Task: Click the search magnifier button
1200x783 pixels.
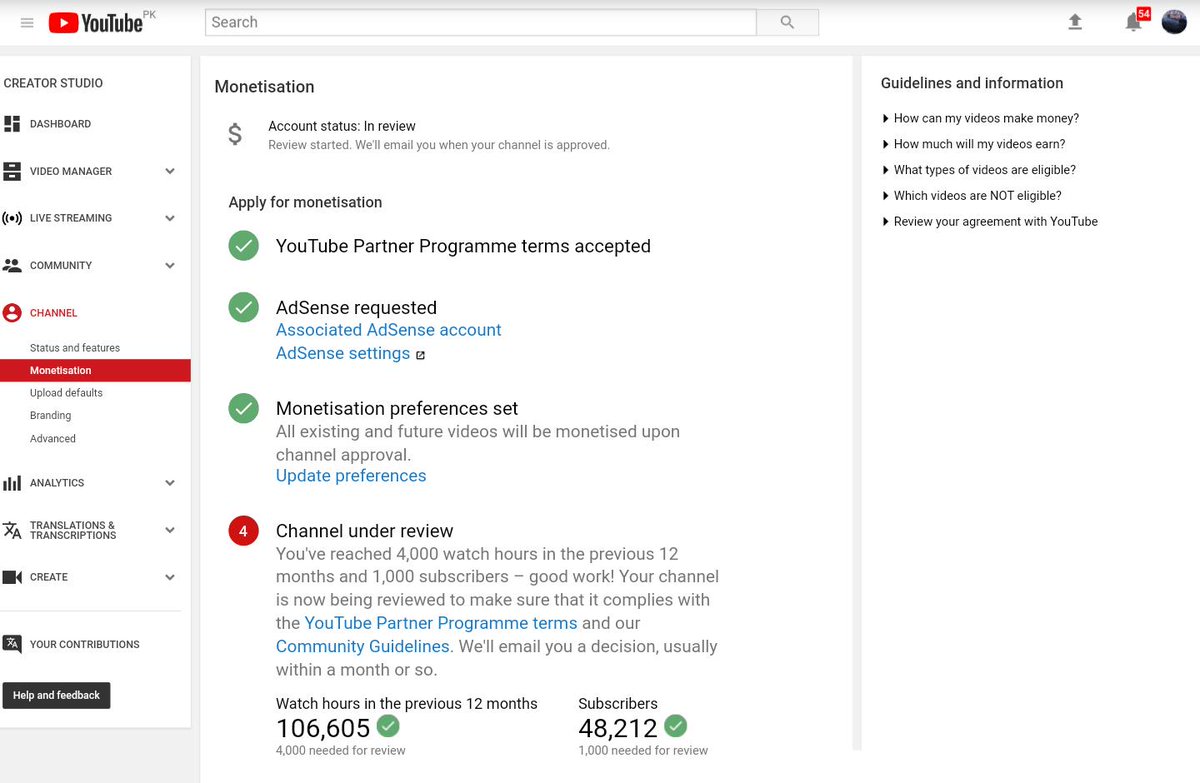Action: click(787, 22)
